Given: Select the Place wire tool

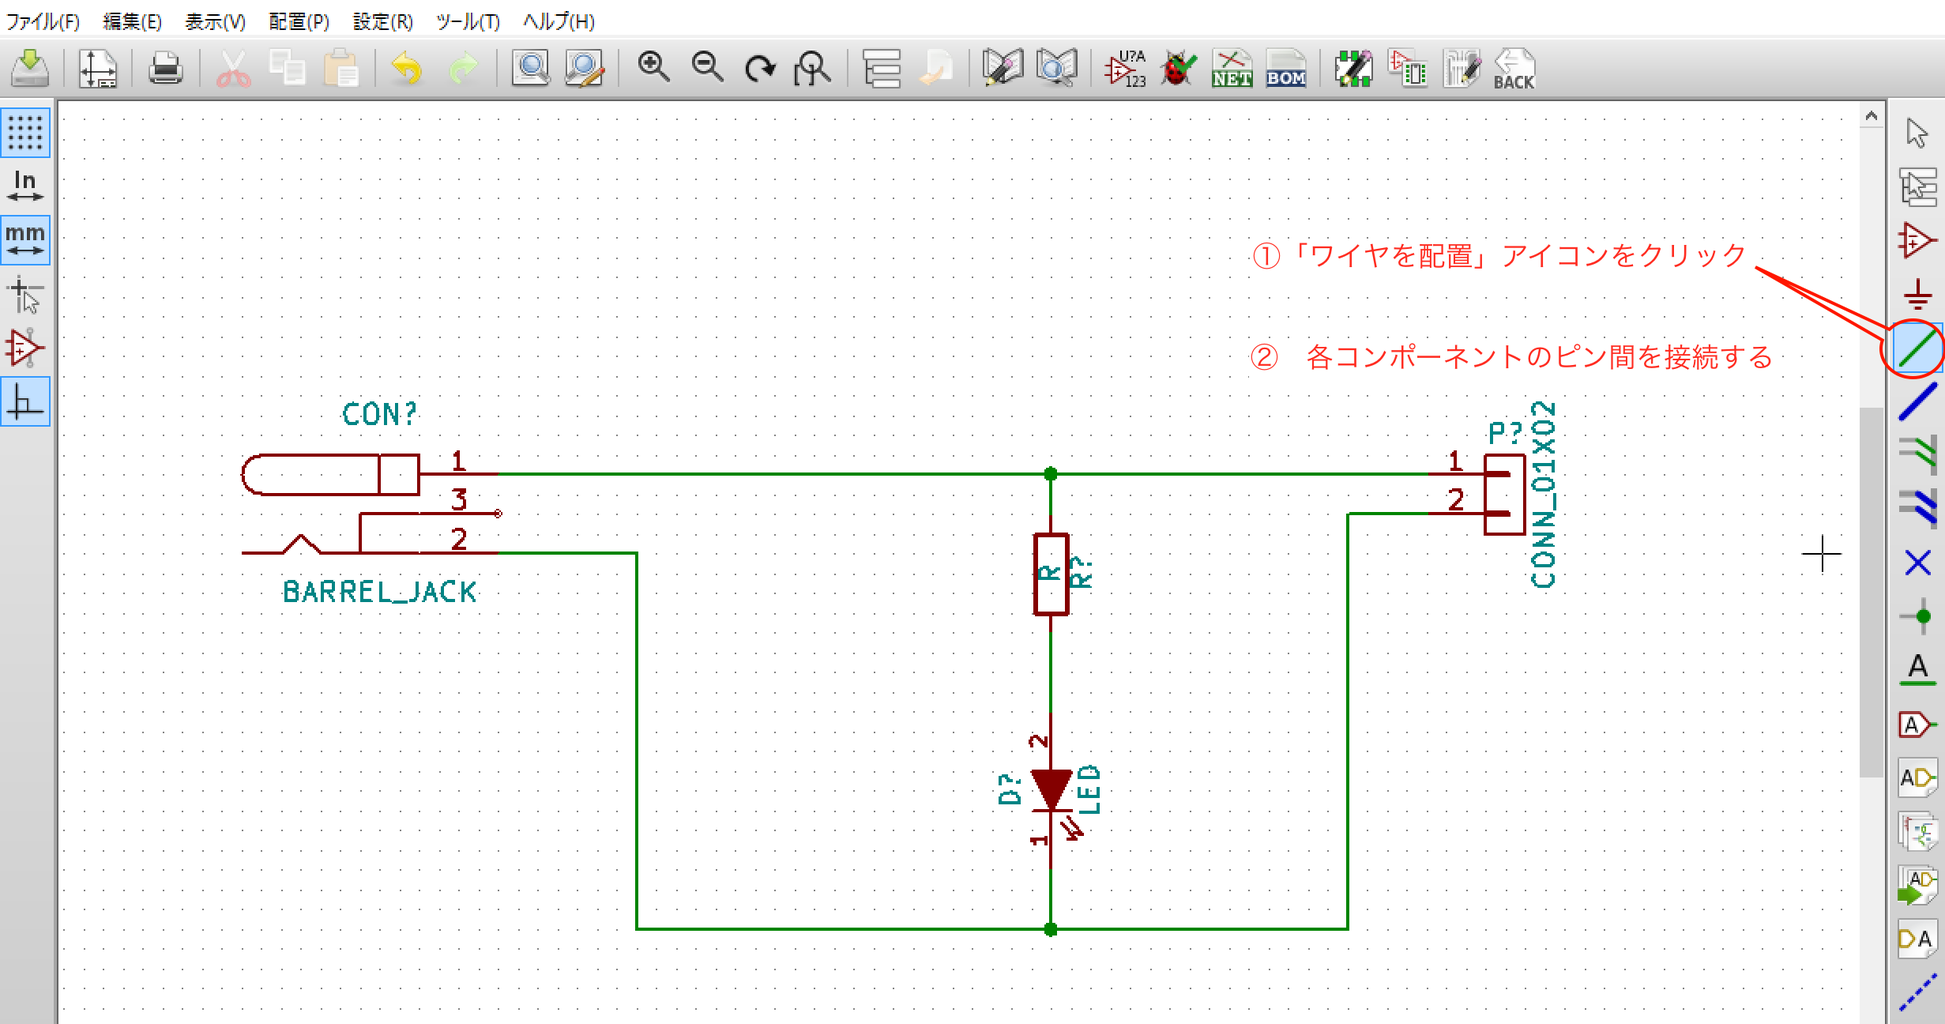Looking at the screenshot, I should (1917, 348).
